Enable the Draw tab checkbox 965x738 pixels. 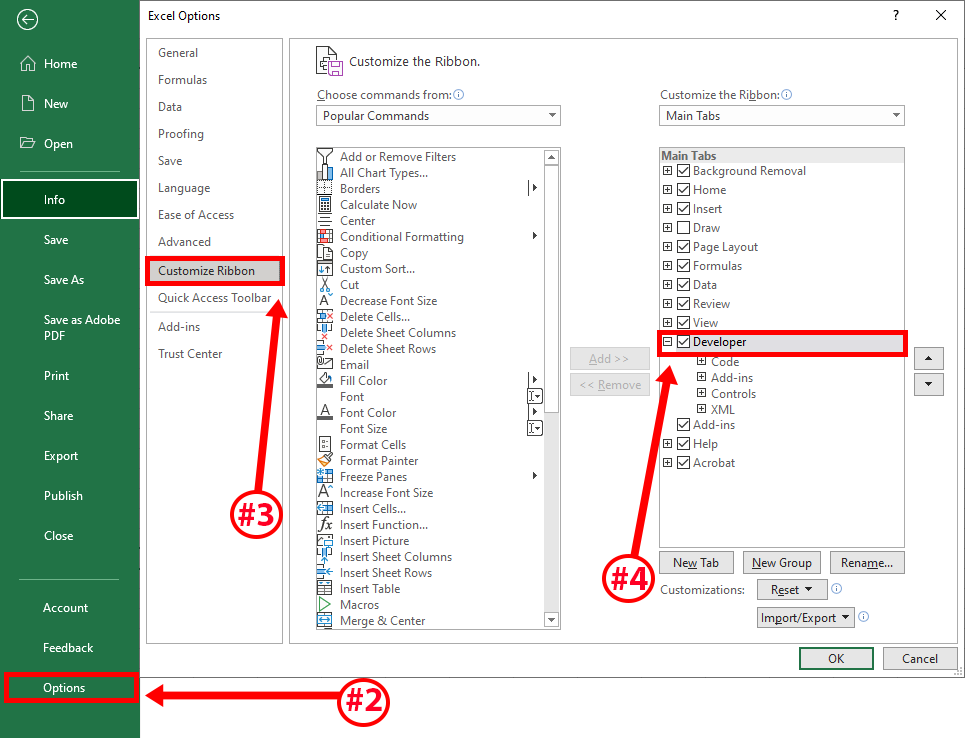(x=683, y=228)
